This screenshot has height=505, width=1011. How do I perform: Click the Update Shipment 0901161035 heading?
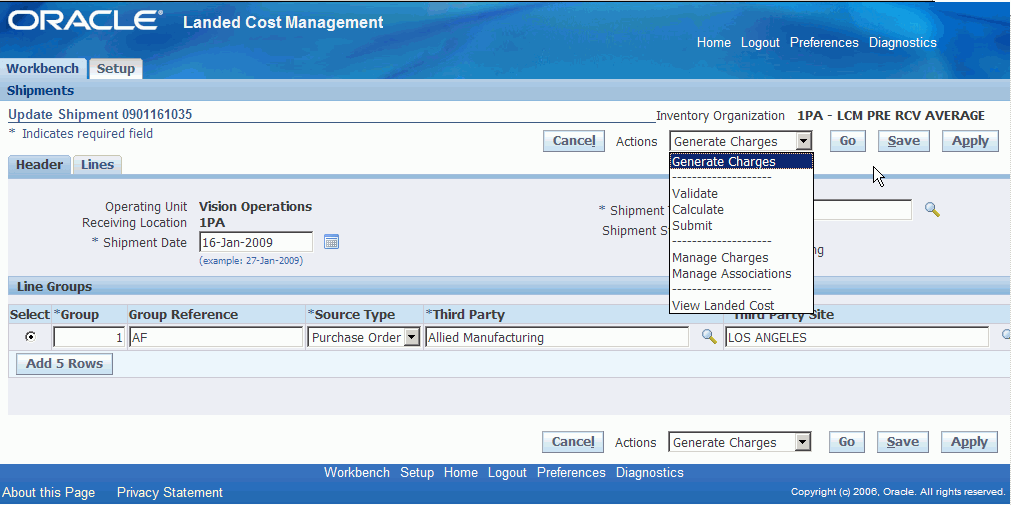point(100,115)
